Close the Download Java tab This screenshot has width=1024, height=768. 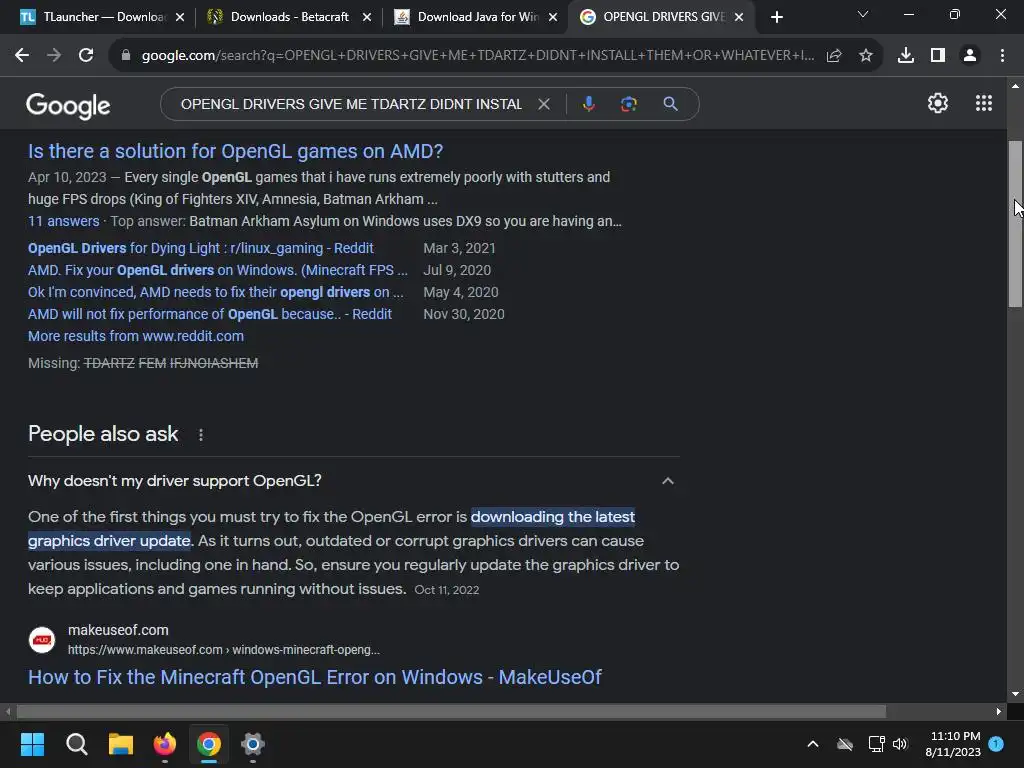coord(553,17)
